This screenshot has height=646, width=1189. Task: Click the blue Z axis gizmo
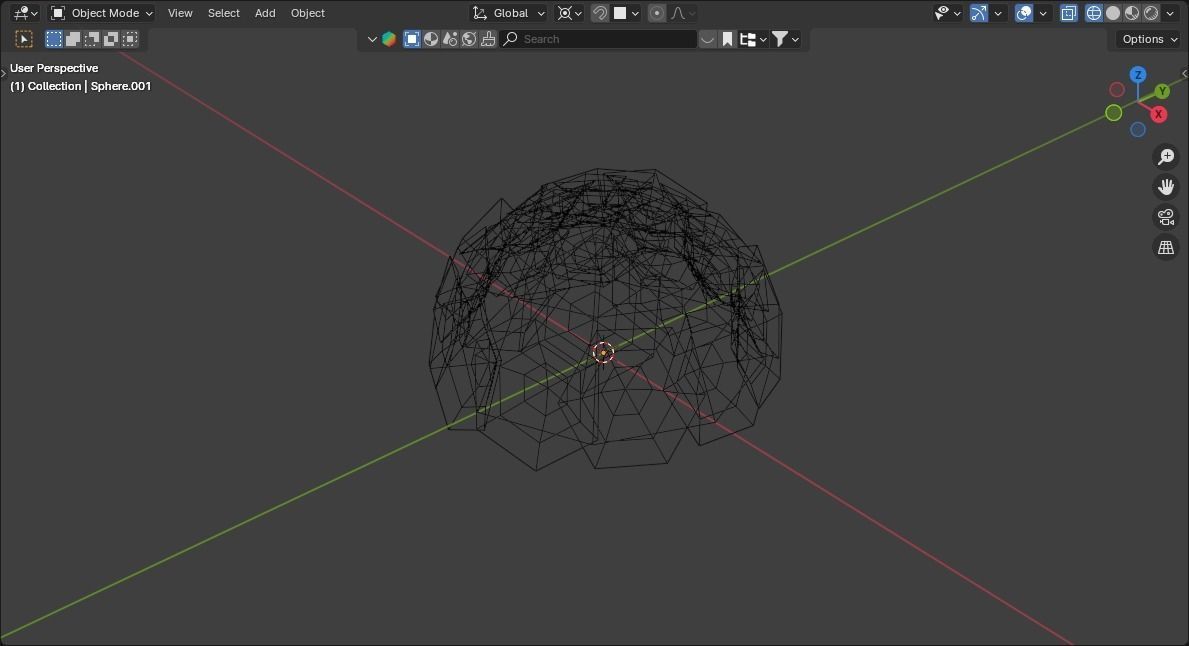(x=1137, y=74)
